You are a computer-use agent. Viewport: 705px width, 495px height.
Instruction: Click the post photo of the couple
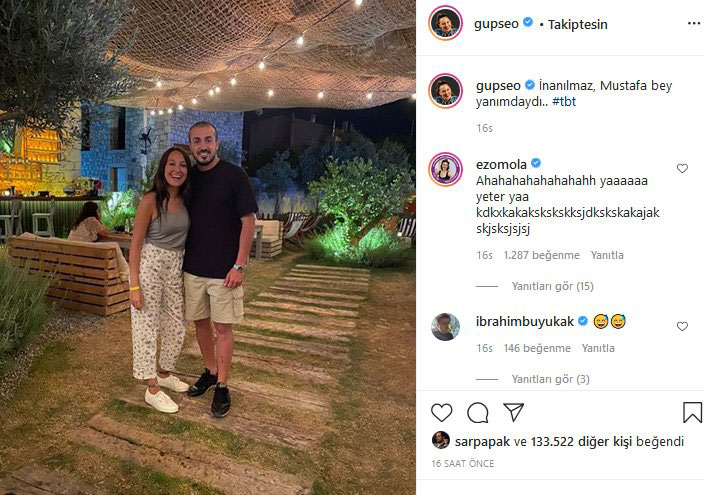click(x=208, y=247)
